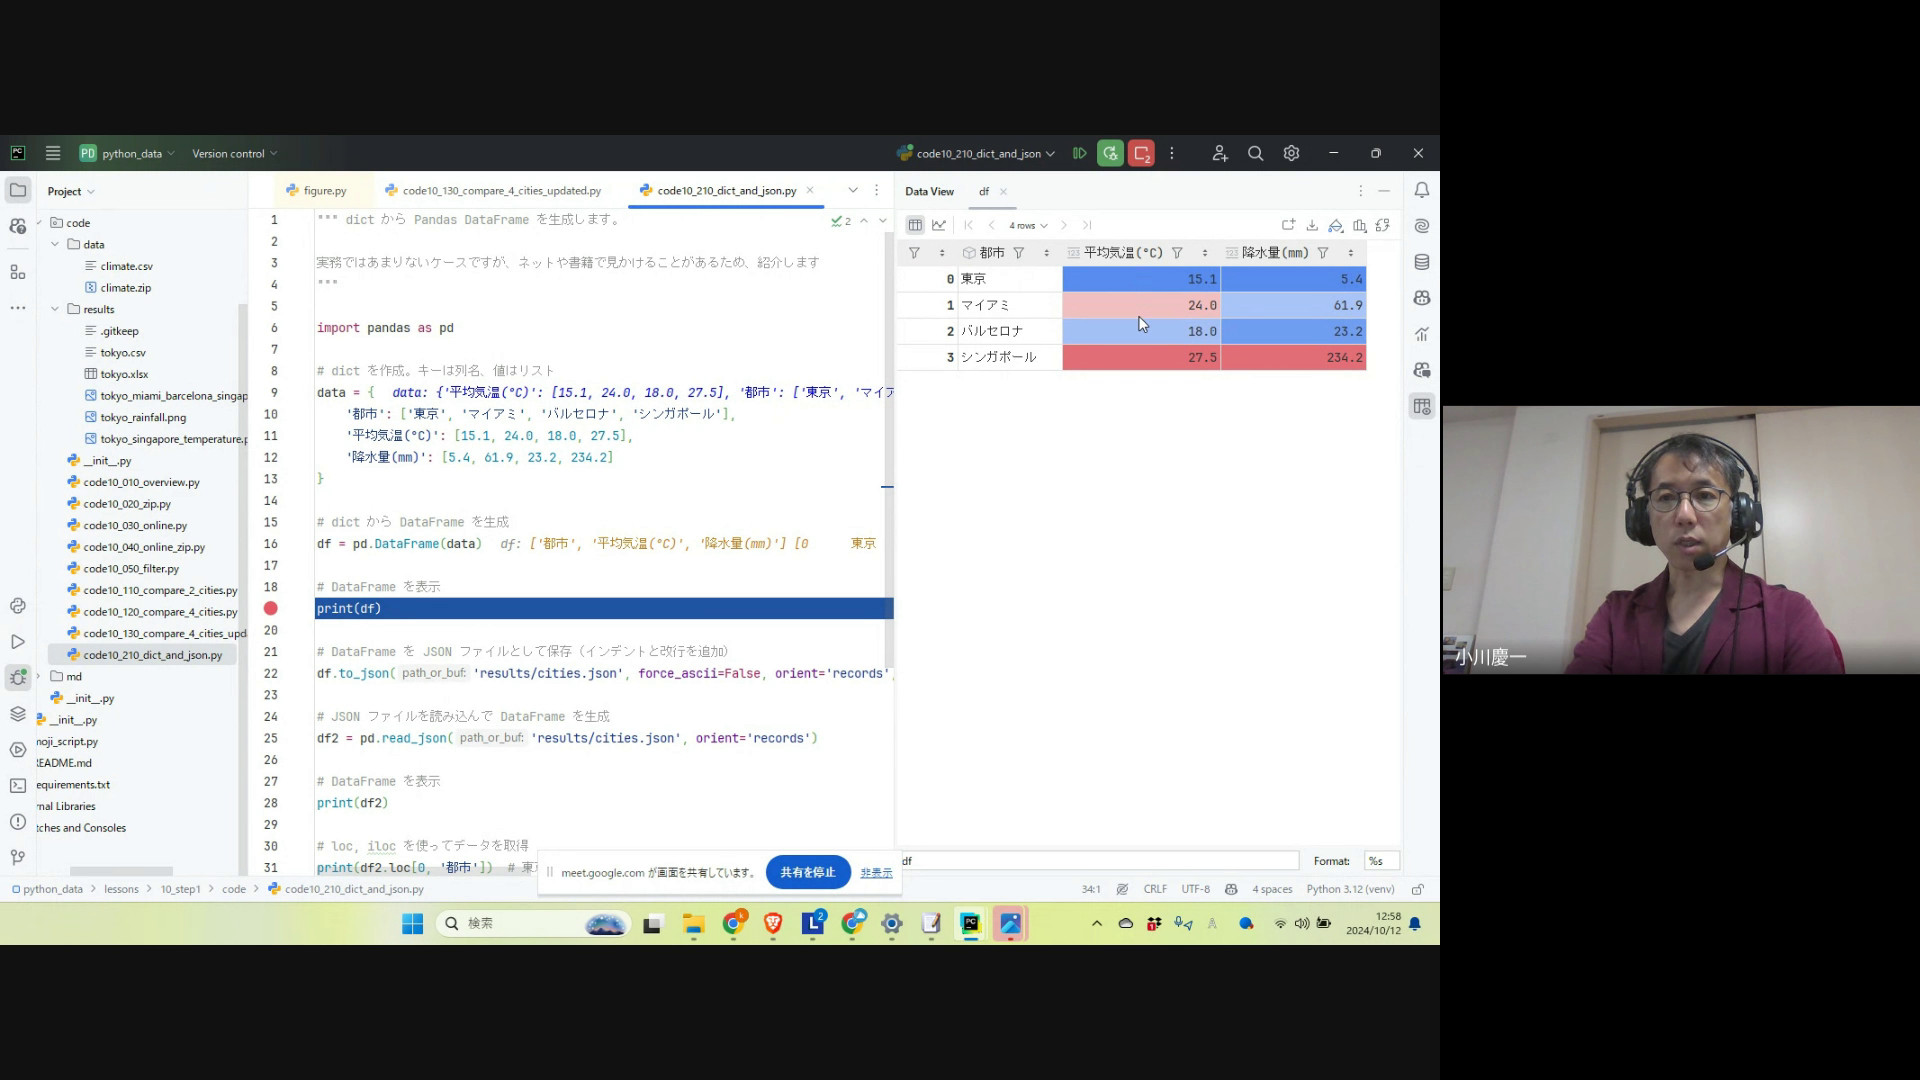This screenshot has width=1920, height=1080.
Task: Switch Data View to chart view
Action: [x=939, y=225]
